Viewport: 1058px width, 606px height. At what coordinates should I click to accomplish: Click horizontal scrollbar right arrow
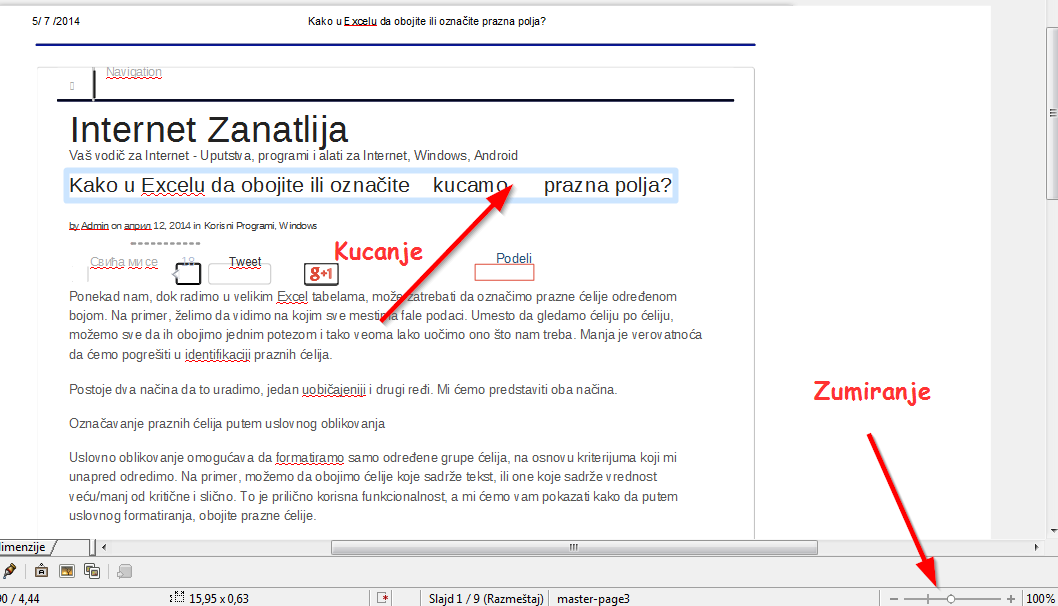pyautogui.click(x=1036, y=547)
